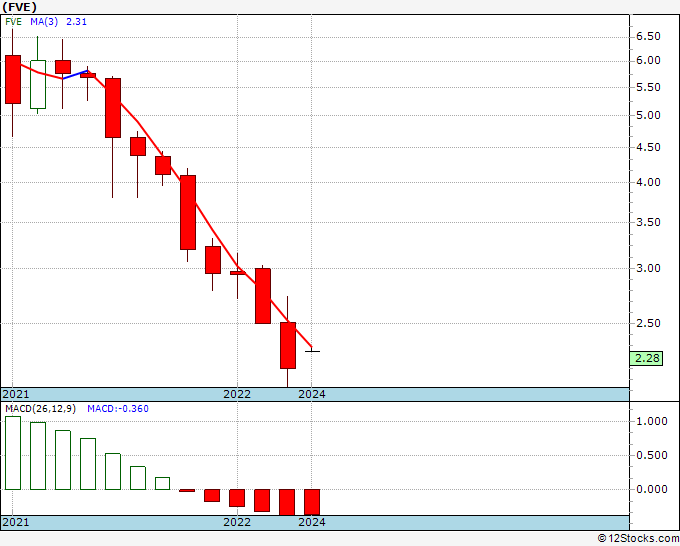Viewport: 680px width, 546px height.
Task: Click the first red candlestick at 2021
Action: point(13,79)
